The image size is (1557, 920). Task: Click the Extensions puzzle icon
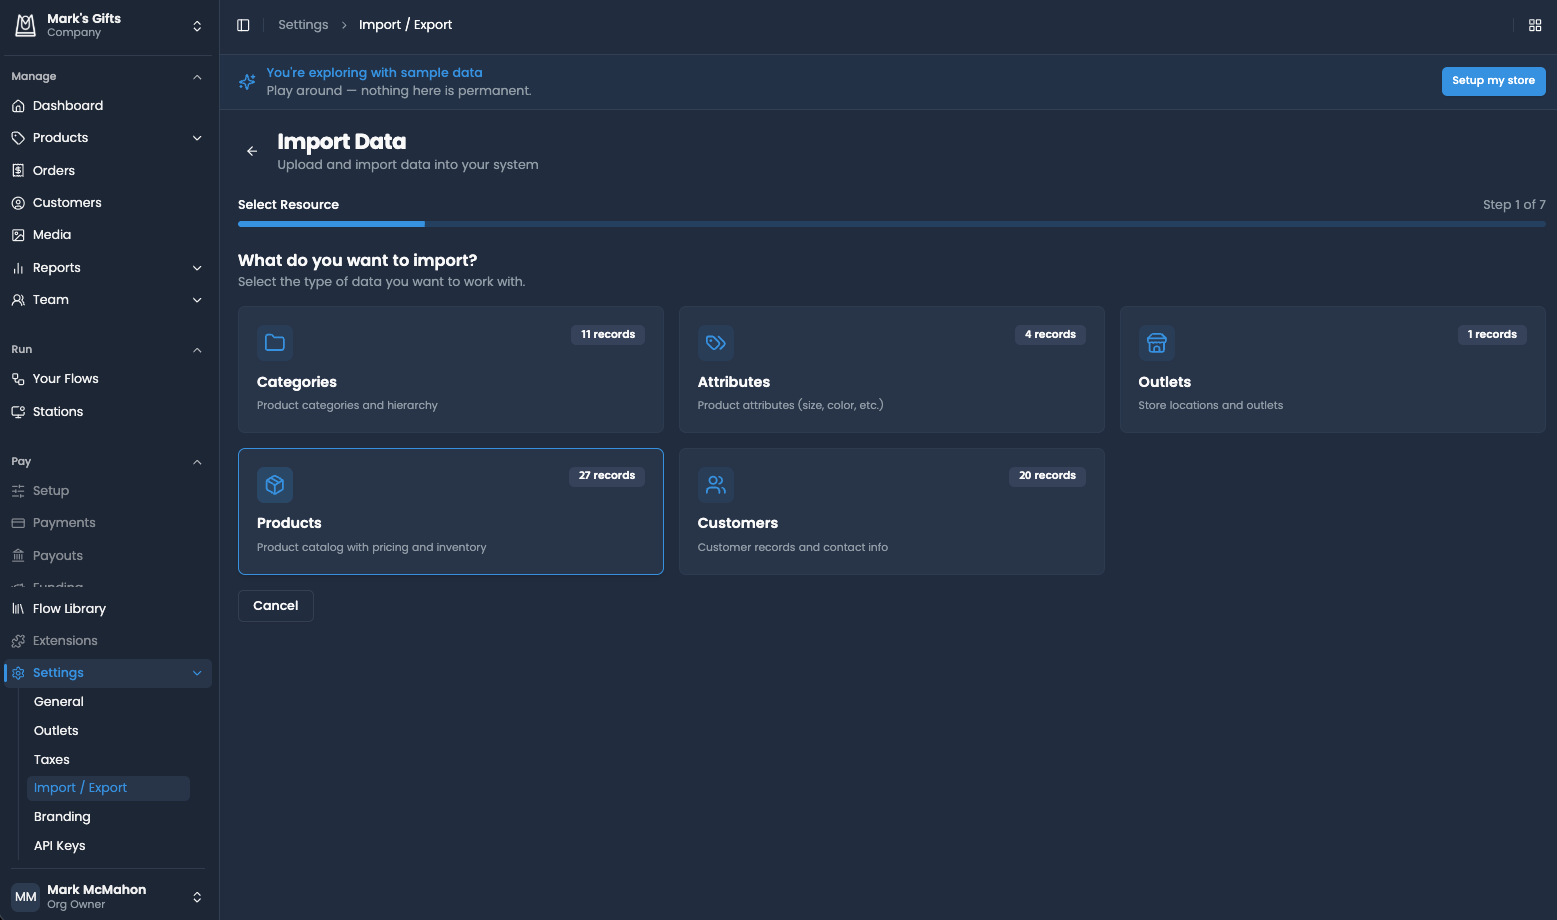[x=18, y=641]
